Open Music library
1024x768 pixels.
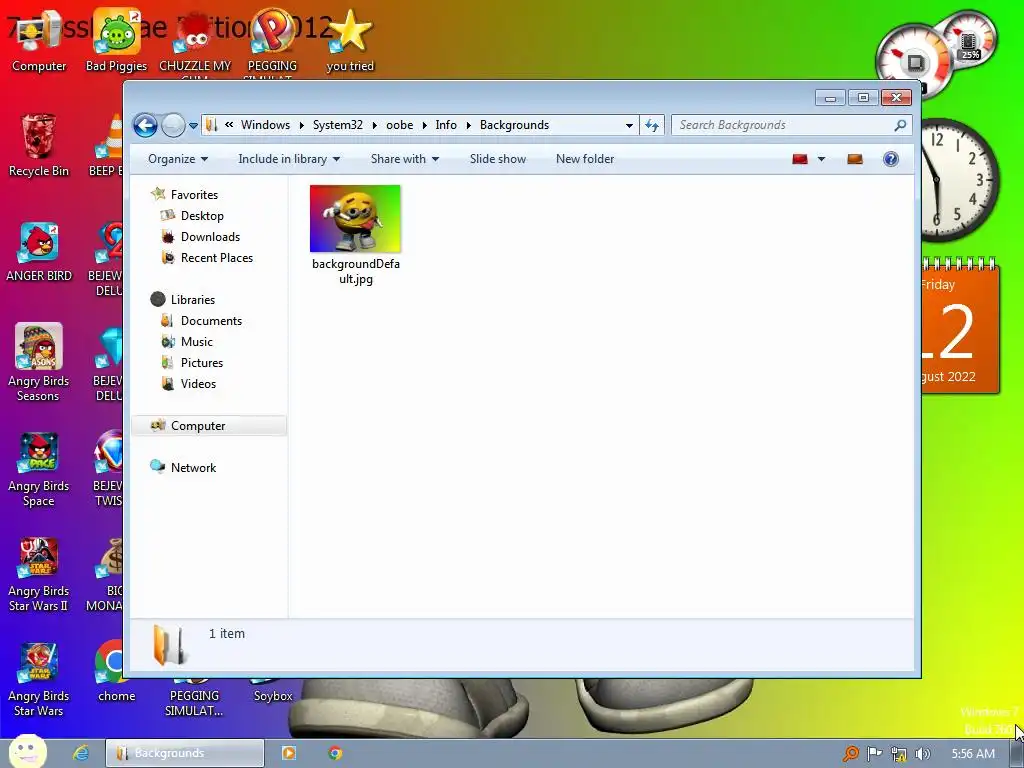coord(197,341)
